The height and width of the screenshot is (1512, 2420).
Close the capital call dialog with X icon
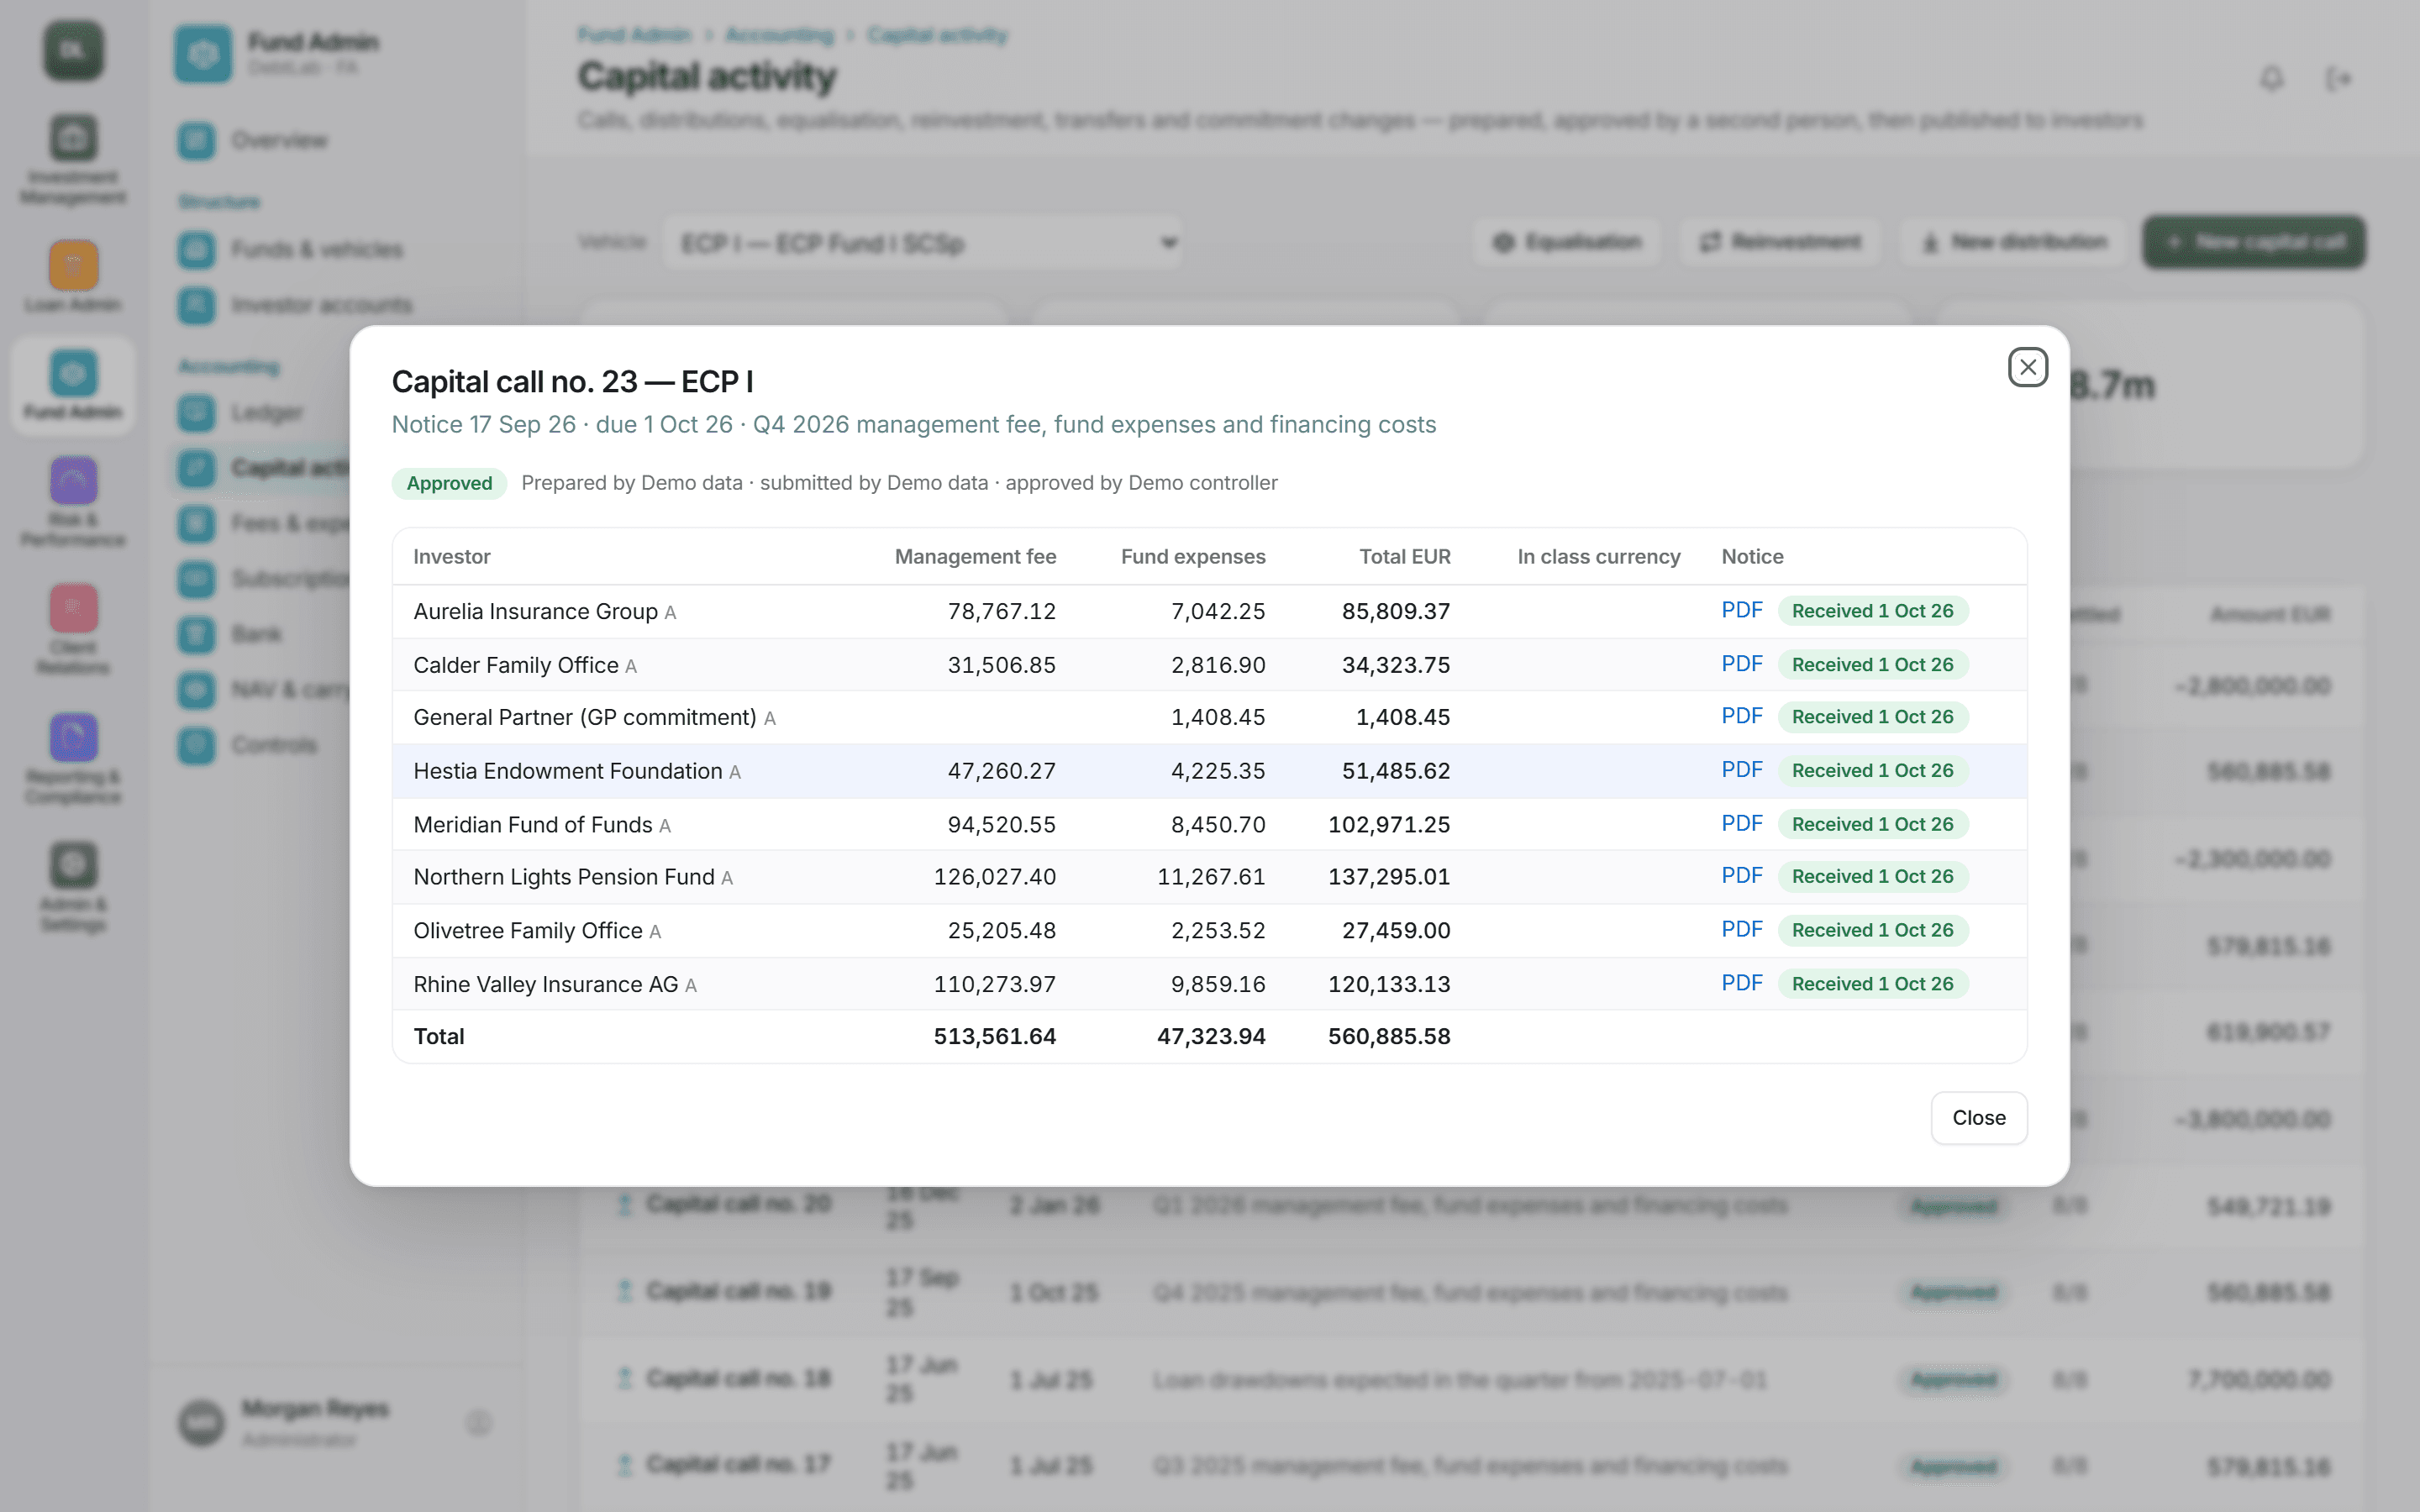pyautogui.click(x=2027, y=367)
